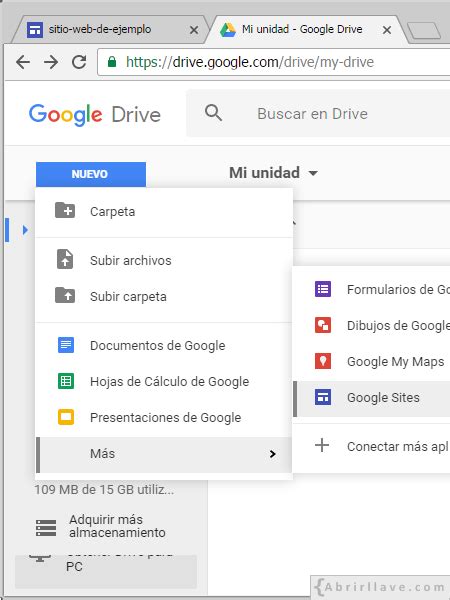Open the Más menu entry
Viewport: 450px width, 600px height.
(x=164, y=454)
